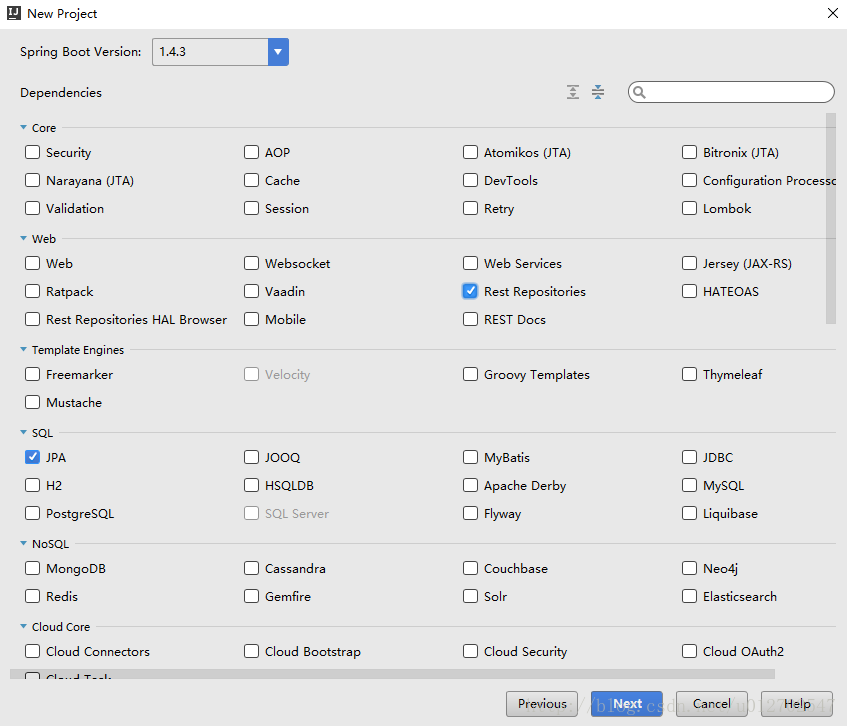Collapse the NoSQL section
This screenshot has width=847, height=726.
tap(23, 544)
